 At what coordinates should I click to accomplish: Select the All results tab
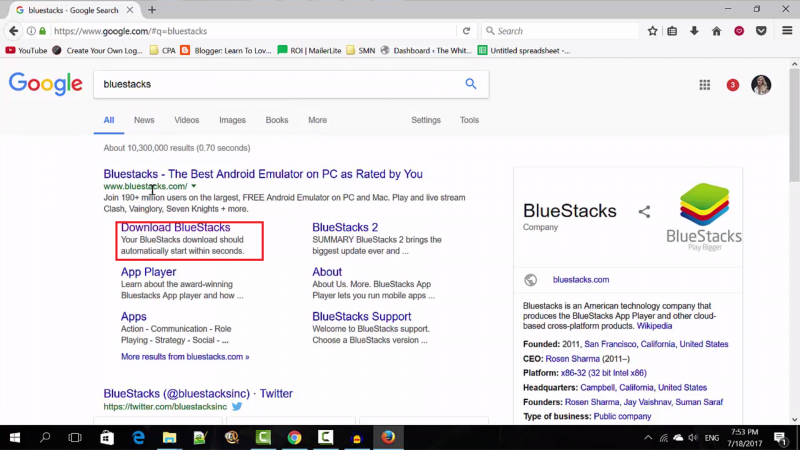pyautogui.click(x=109, y=120)
